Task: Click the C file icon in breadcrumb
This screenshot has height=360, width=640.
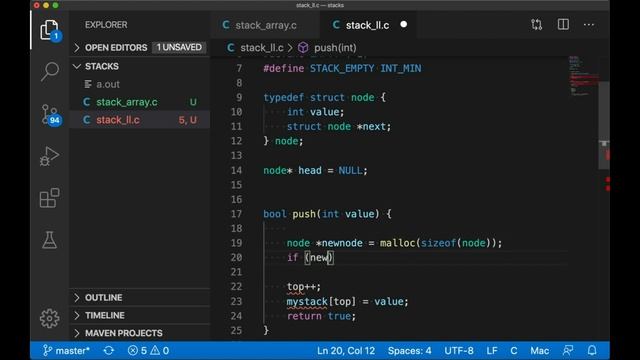Action: pos(231,48)
